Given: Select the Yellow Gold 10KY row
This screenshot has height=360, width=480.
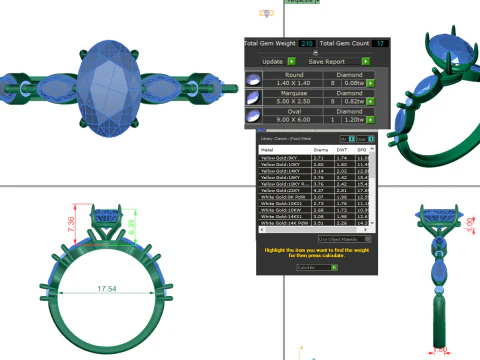Looking at the screenshot, I should pyautogui.click(x=314, y=164).
